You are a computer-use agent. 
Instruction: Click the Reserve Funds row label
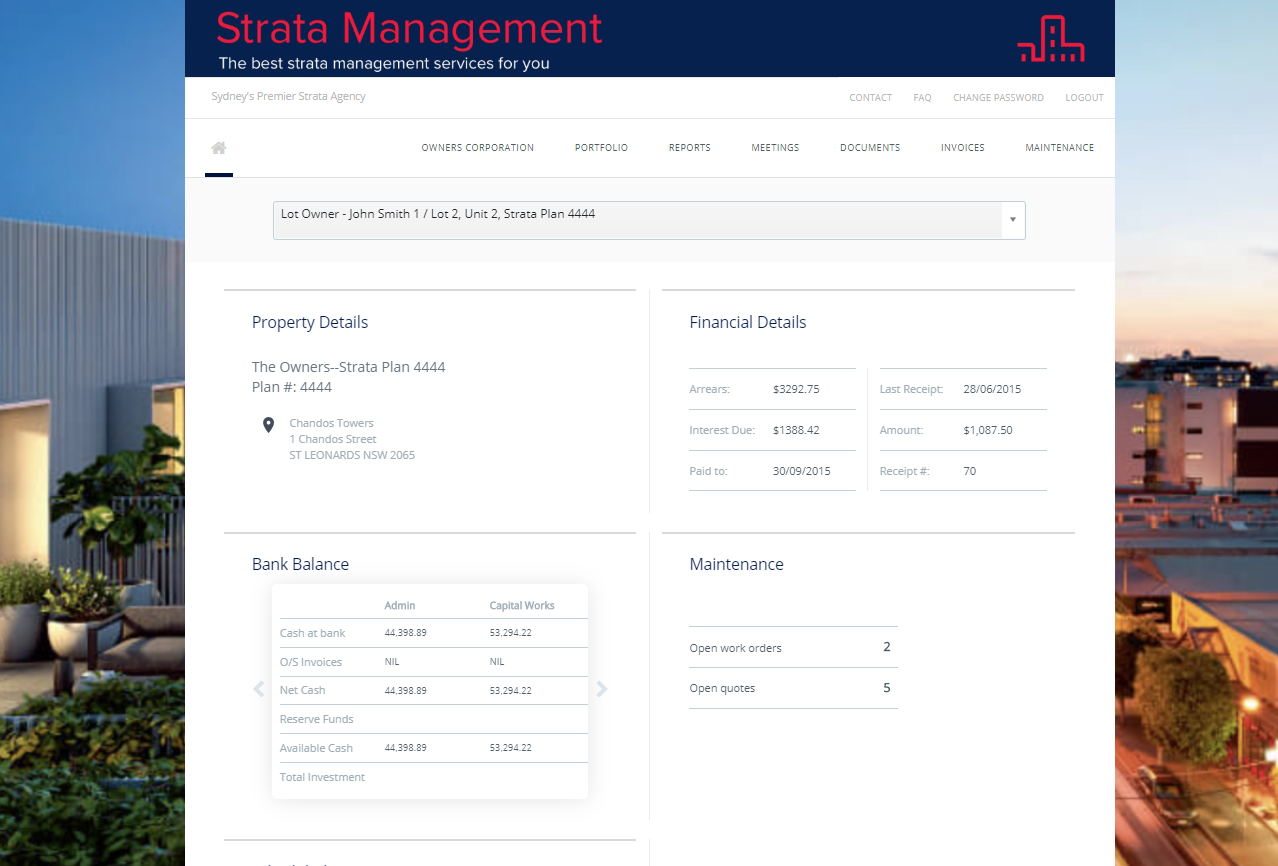tap(317, 719)
